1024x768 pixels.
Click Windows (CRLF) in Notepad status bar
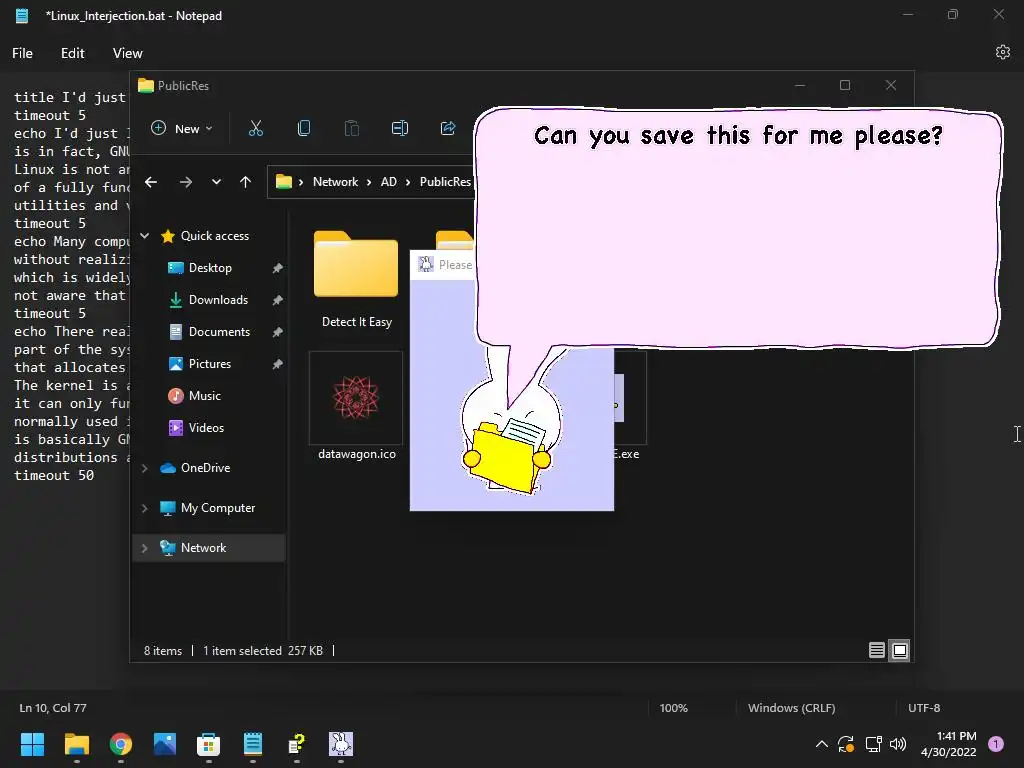click(792, 708)
